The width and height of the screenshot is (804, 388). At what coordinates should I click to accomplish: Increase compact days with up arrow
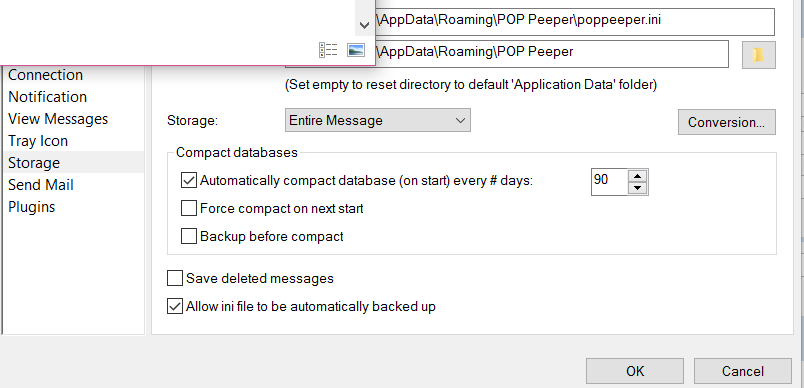[637, 176]
